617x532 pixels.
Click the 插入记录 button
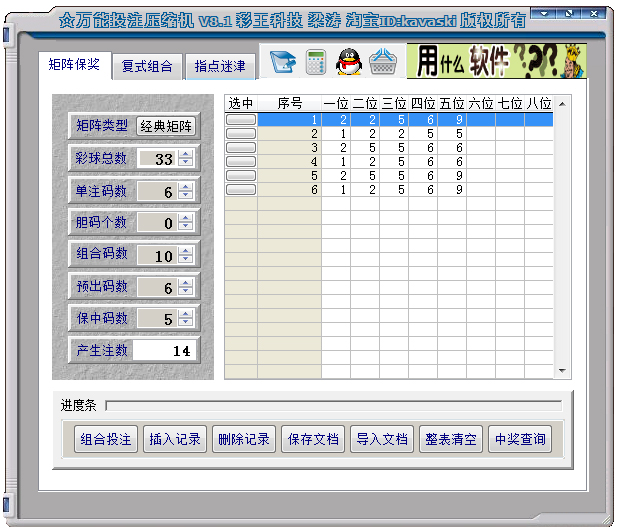pyautogui.click(x=175, y=439)
